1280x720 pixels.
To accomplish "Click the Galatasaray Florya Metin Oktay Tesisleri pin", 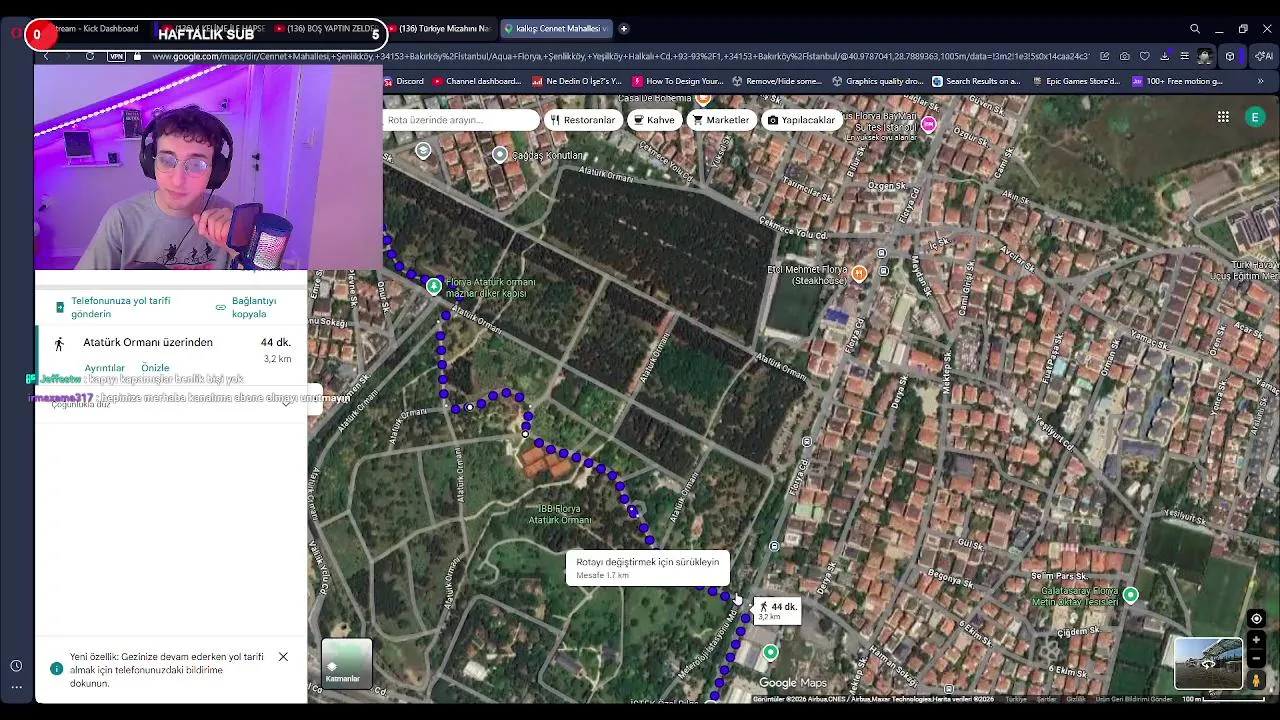I will click(x=1130, y=595).
